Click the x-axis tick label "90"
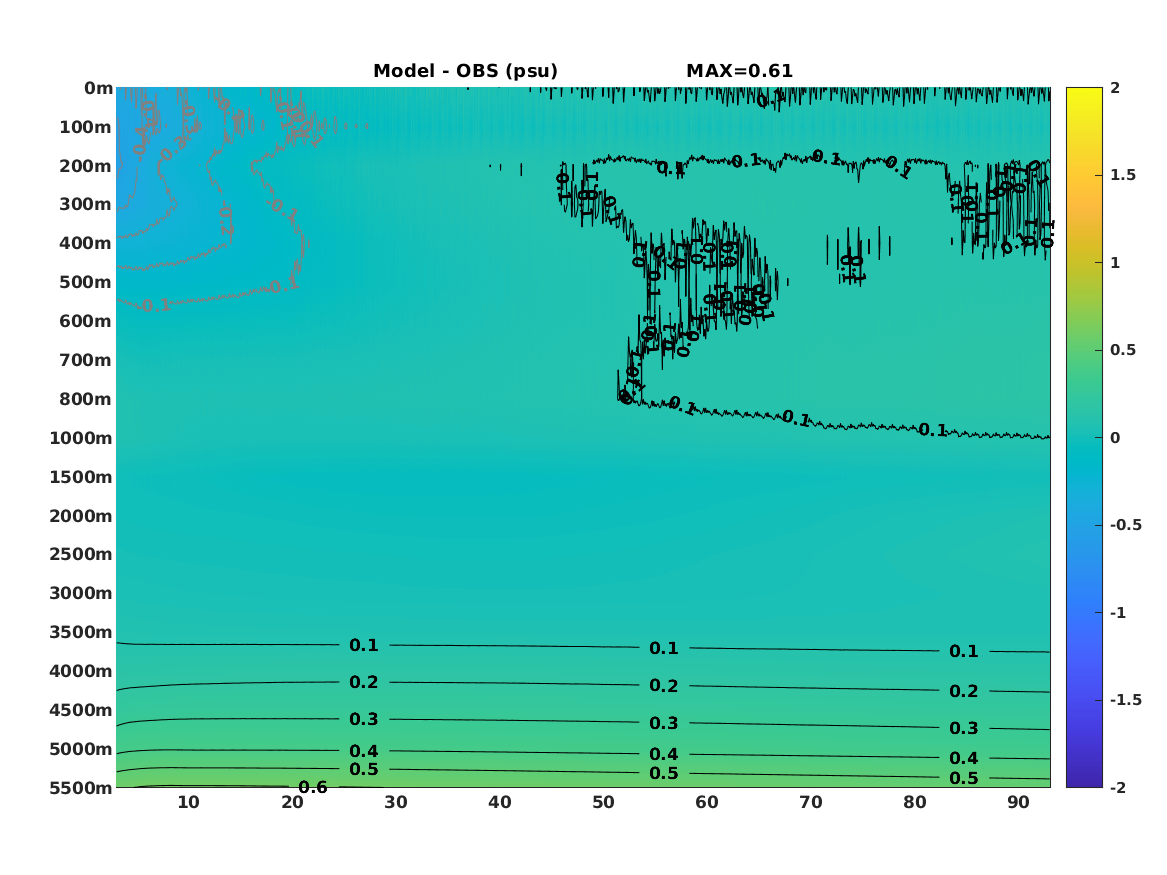 point(1018,802)
